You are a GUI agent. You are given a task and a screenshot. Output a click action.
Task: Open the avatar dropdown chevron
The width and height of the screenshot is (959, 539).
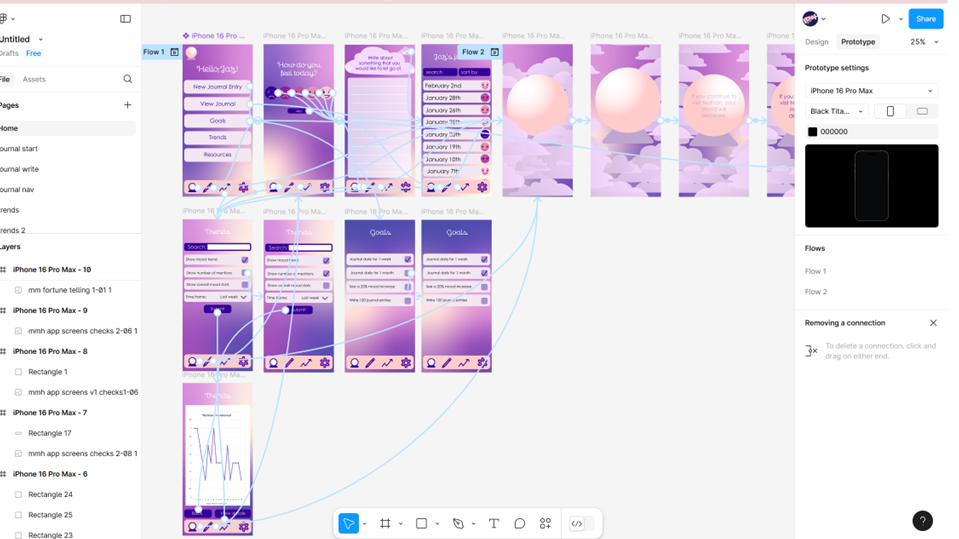(x=823, y=19)
